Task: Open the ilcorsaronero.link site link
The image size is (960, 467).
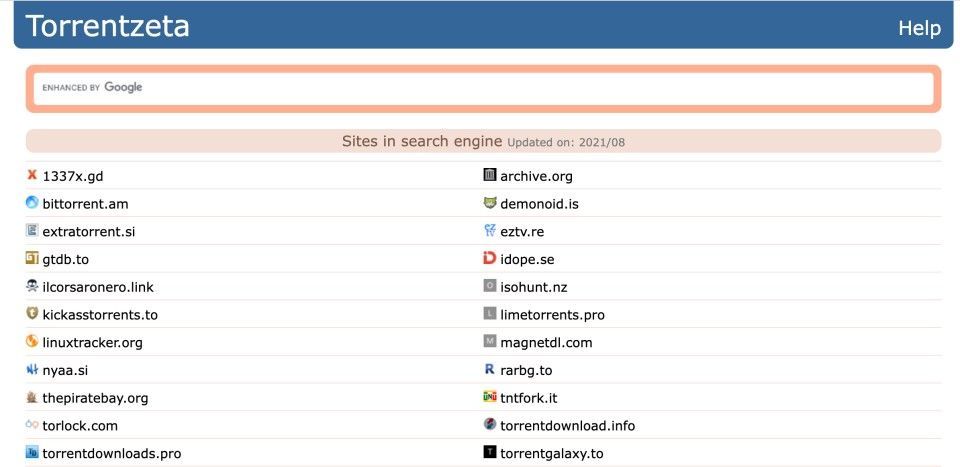Action: (x=98, y=287)
